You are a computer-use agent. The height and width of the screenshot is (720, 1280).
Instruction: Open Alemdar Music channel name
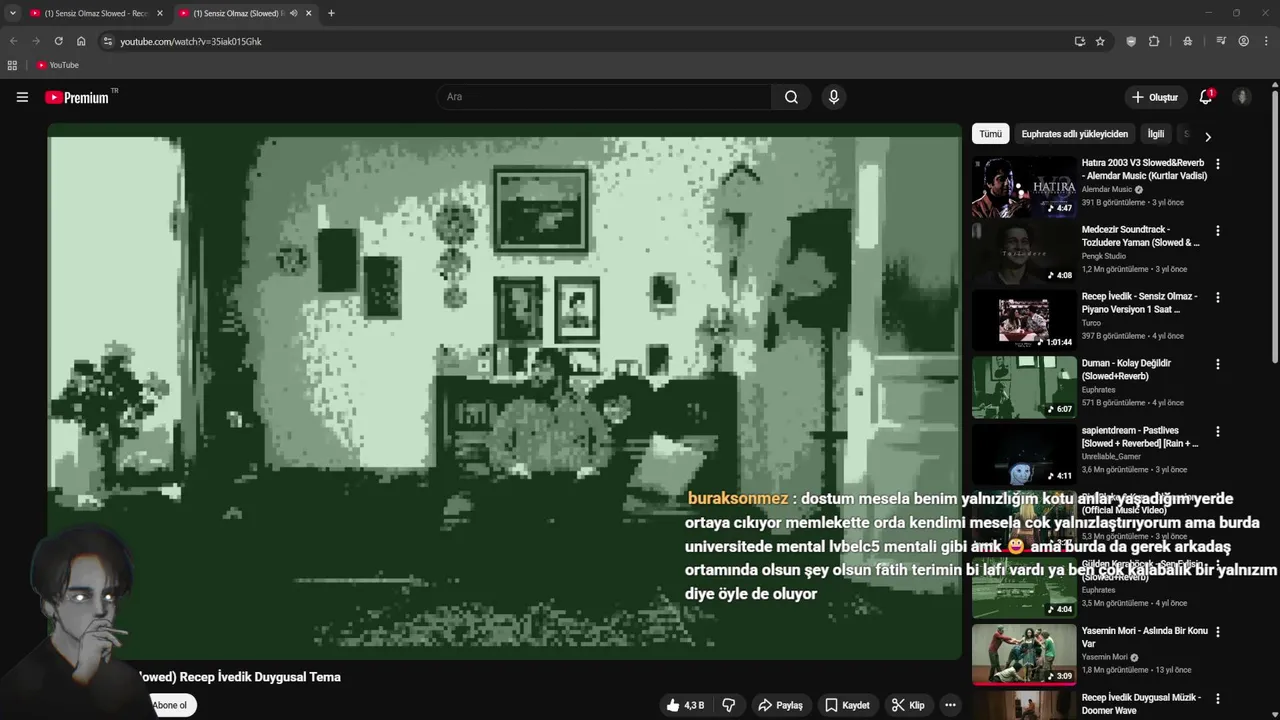[1107, 189]
